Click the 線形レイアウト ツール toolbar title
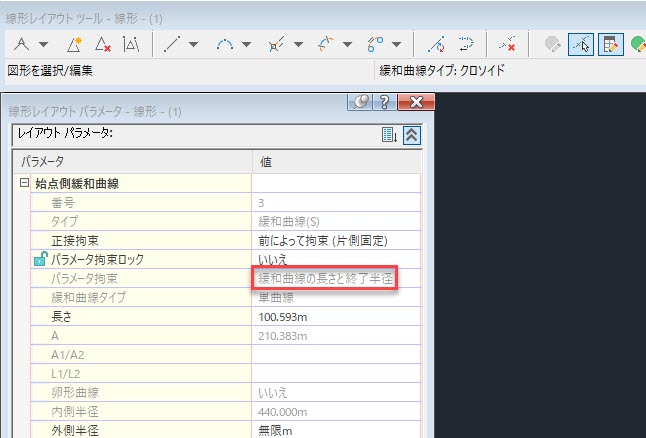This screenshot has width=646, height=438. coord(84,19)
